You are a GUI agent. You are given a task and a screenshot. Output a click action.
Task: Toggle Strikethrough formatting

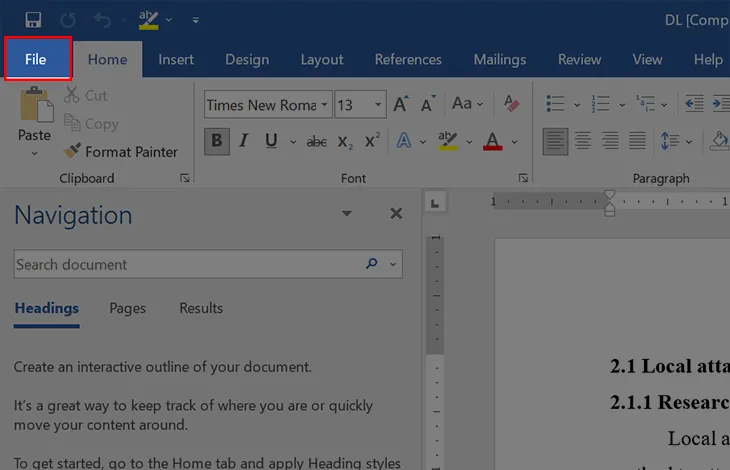(316, 142)
